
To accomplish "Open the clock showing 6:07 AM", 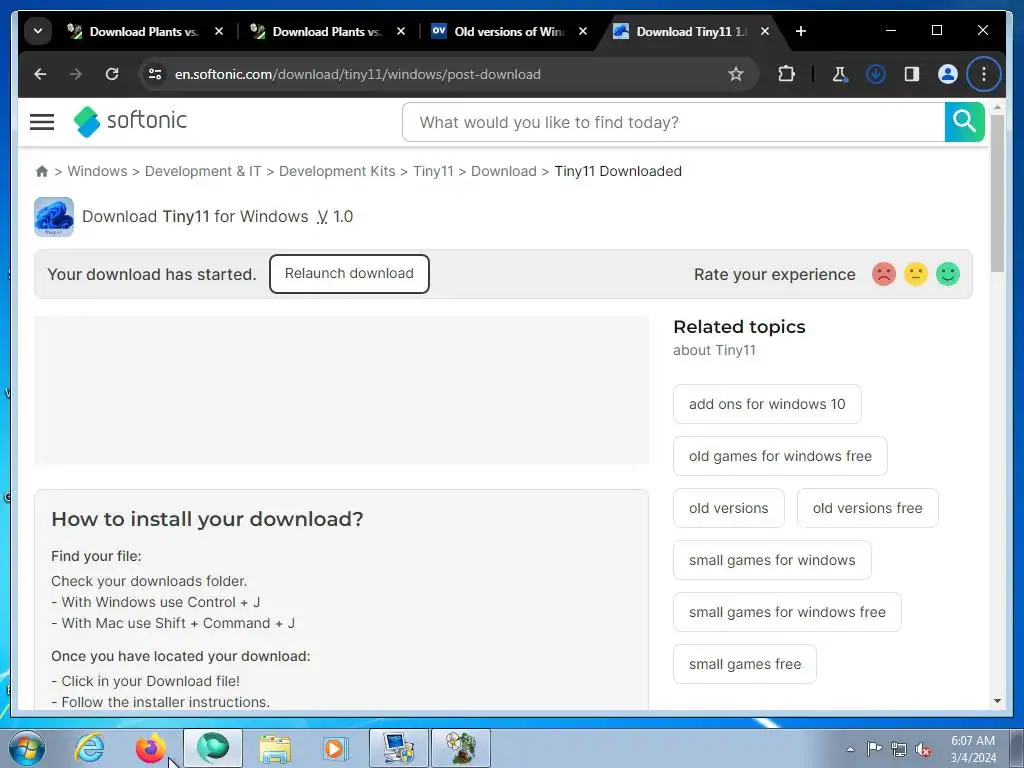I will (973, 749).
